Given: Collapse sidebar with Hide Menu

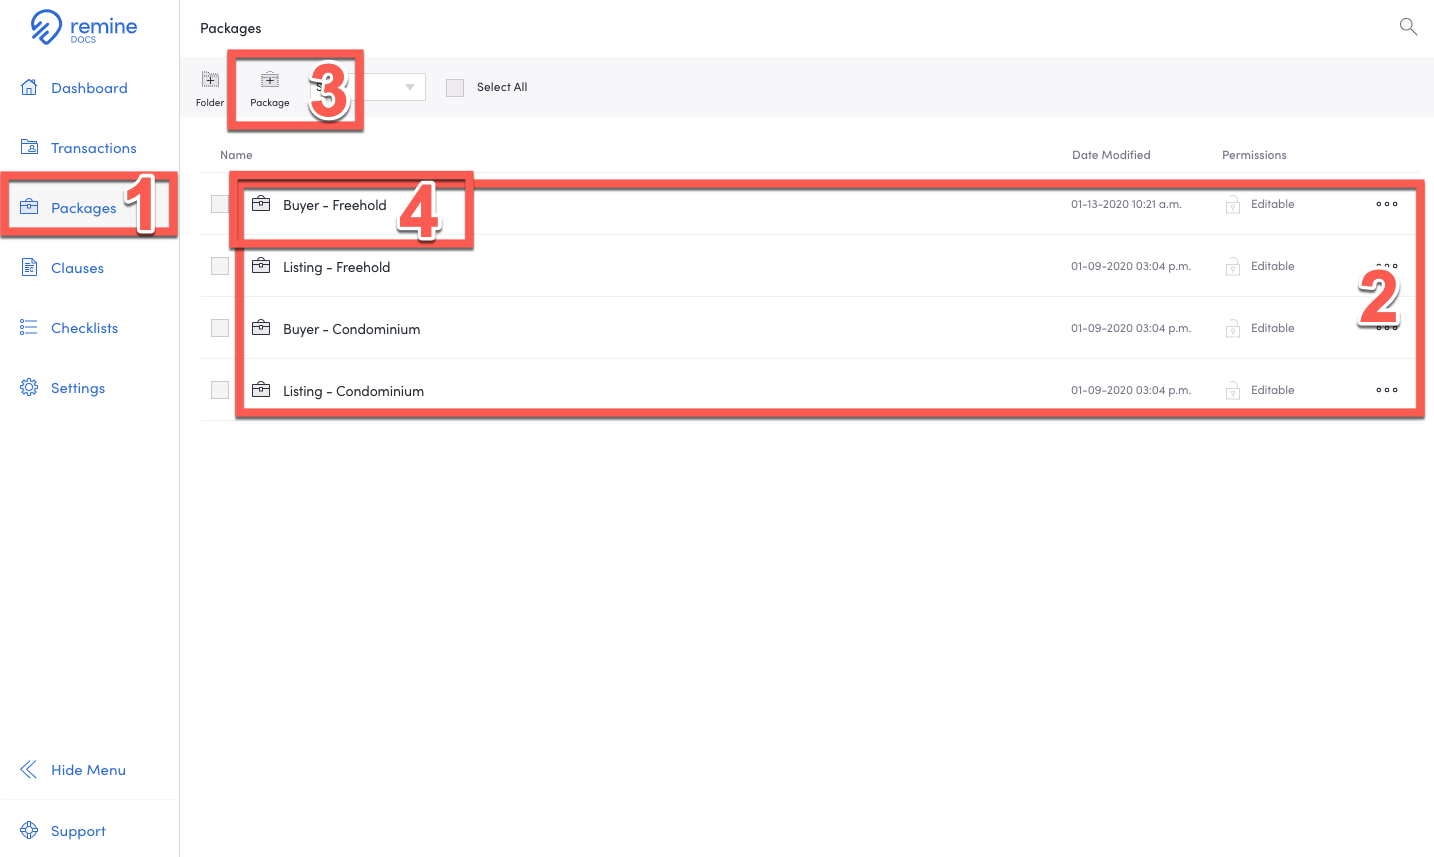Looking at the screenshot, I should coord(73,770).
